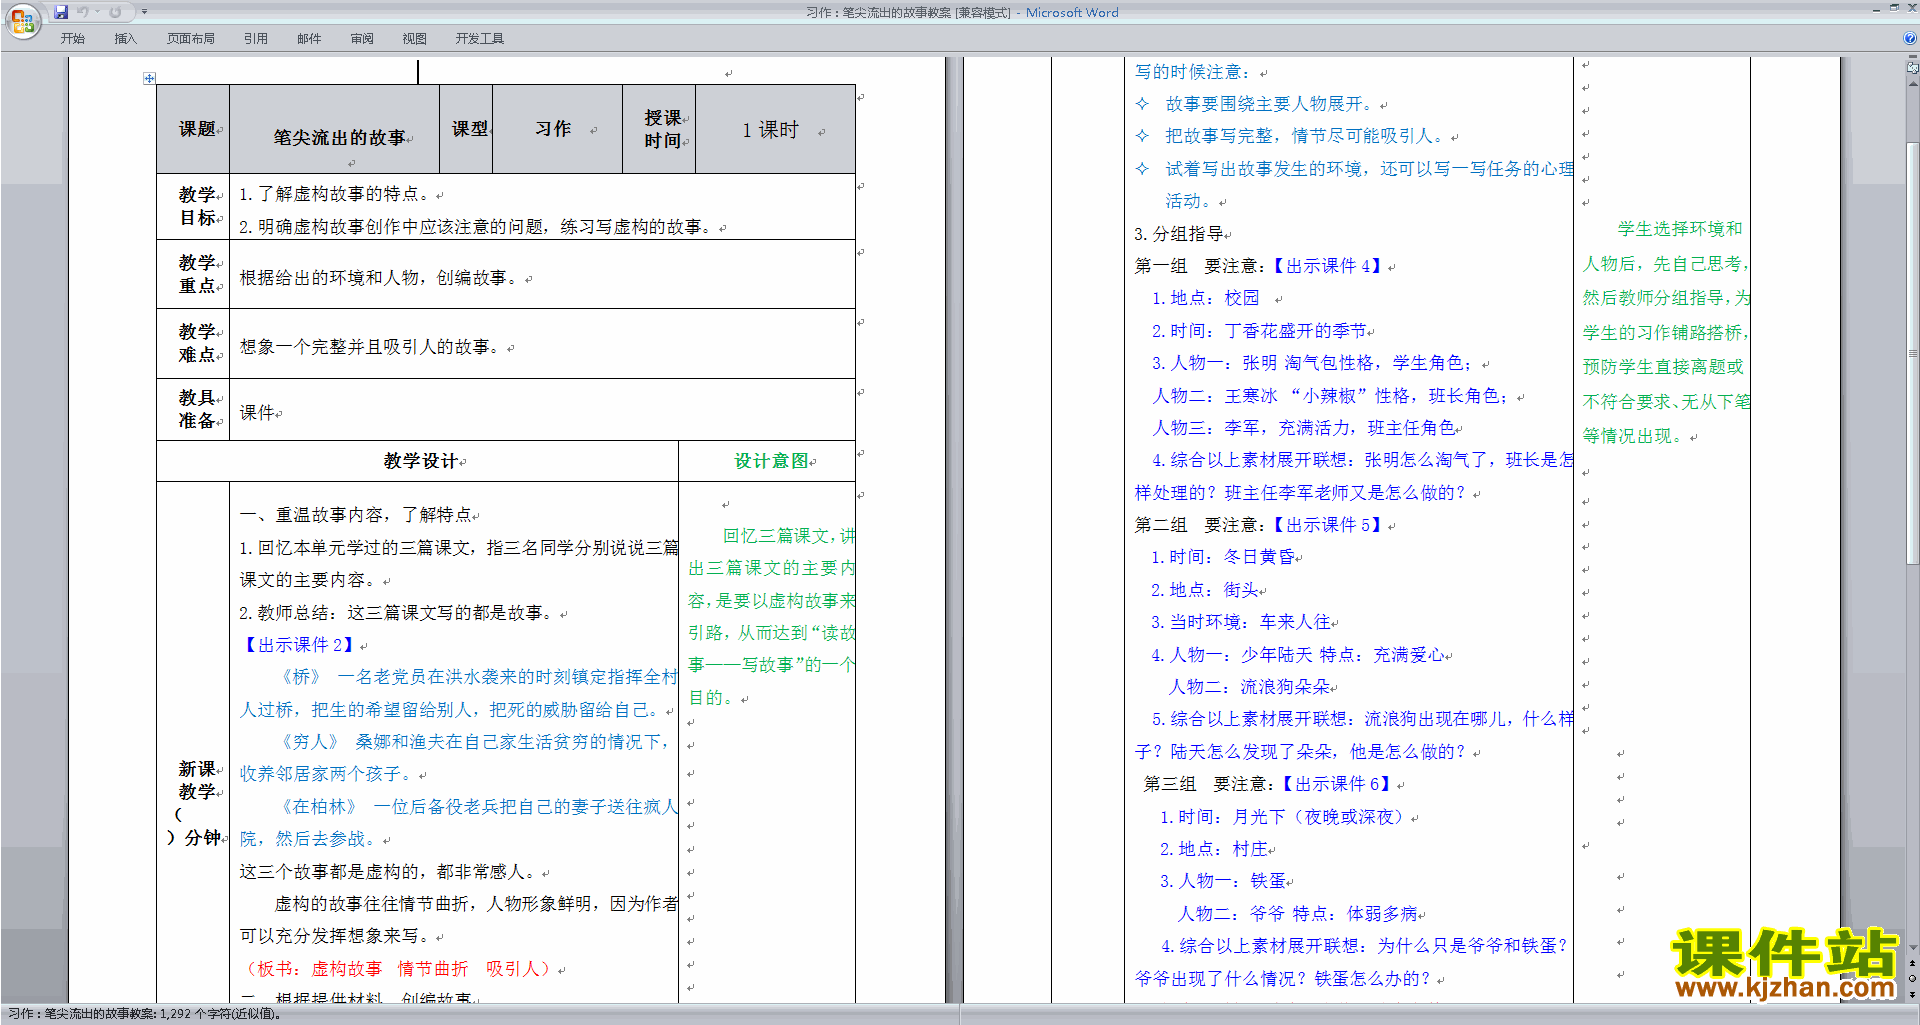Customize the Quick Access Toolbar
Viewport: 1920px width, 1025px height.
point(144,12)
